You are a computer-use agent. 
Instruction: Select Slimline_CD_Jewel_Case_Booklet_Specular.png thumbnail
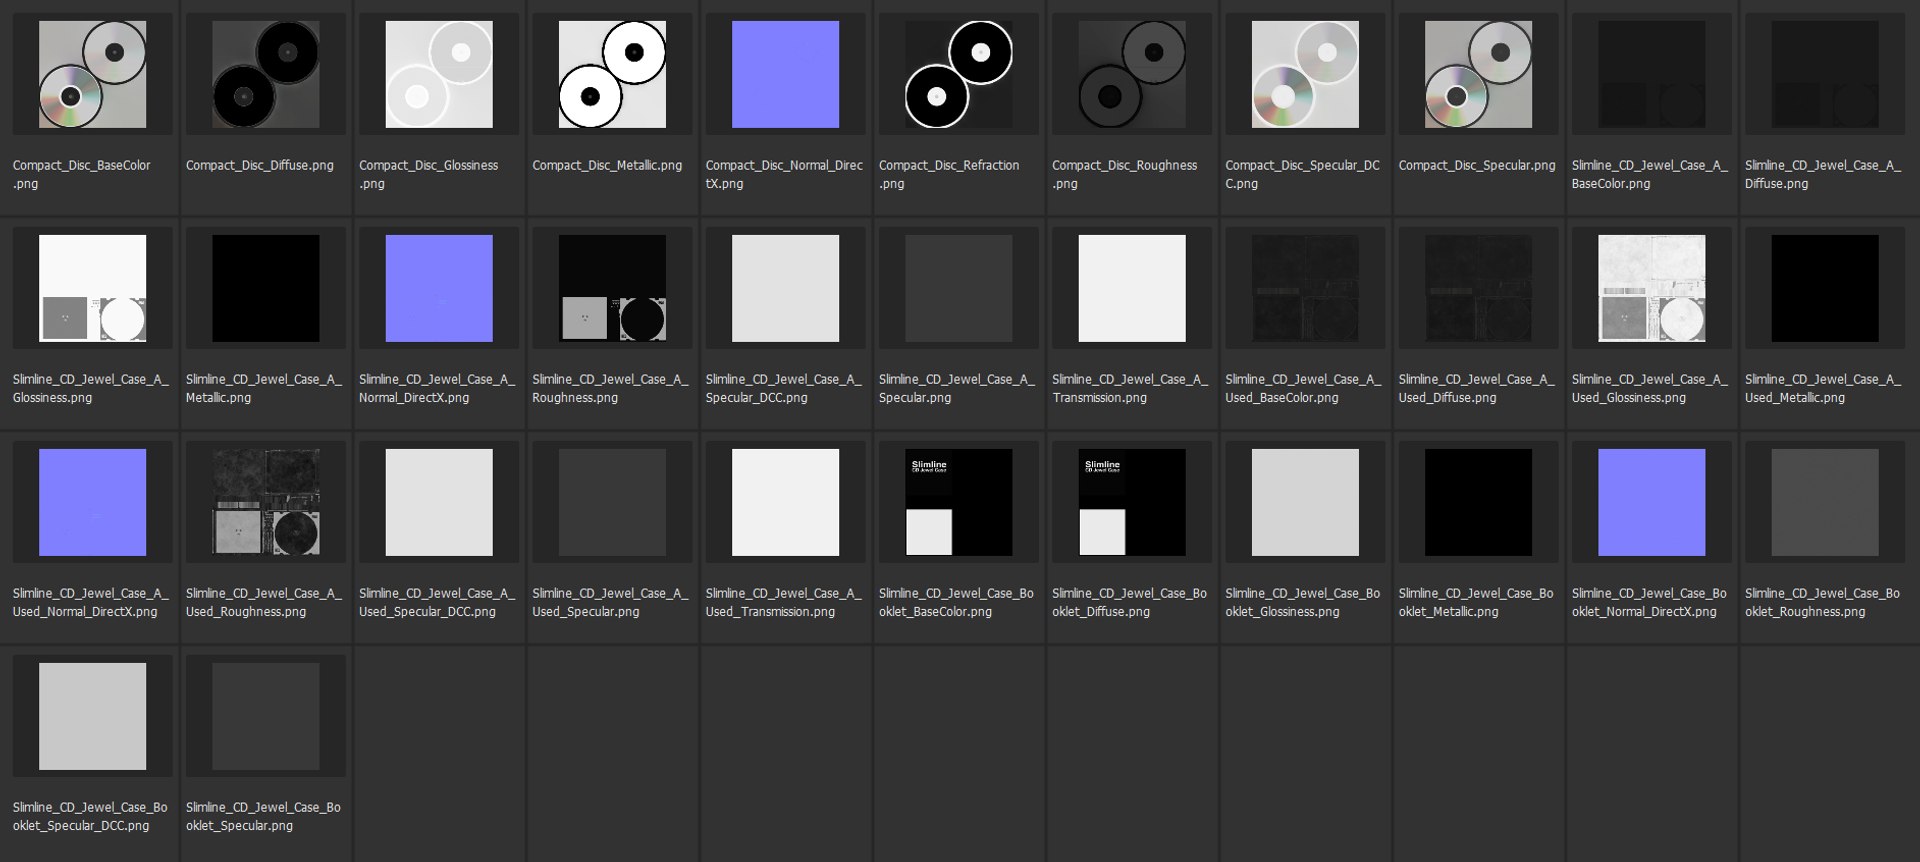pyautogui.click(x=266, y=716)
